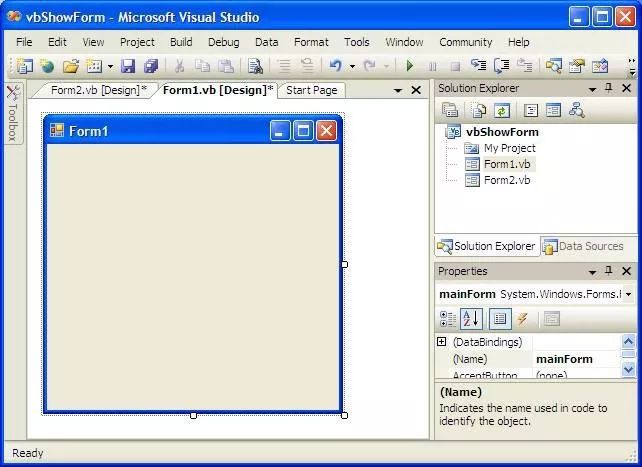Click the Save All toolbar icon
Viewport: 642px width, 467px height.
[150, 66]
